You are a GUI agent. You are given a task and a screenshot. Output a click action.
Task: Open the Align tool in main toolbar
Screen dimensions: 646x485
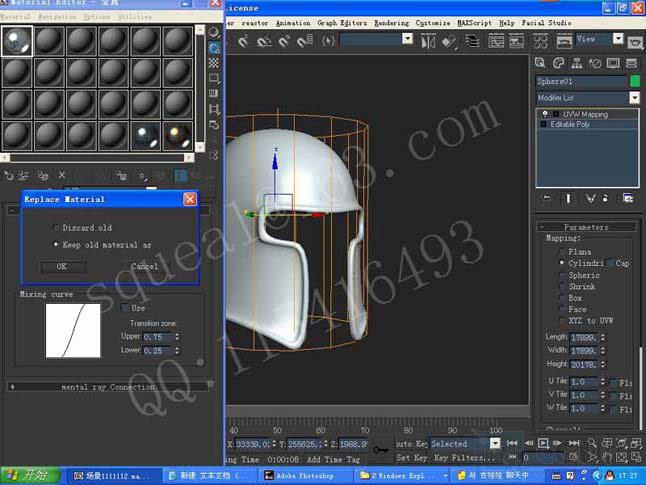pyautogui.click(x=449, y=41)
